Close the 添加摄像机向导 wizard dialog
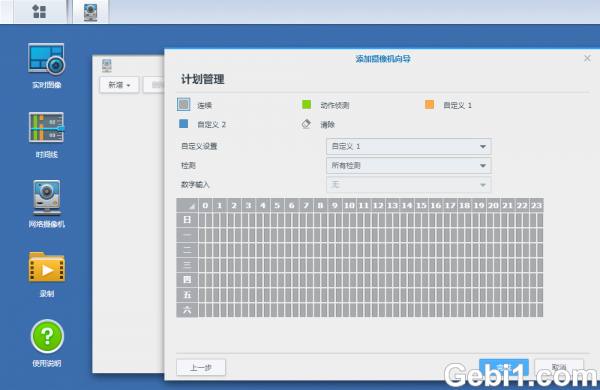 (x=587, y=58)
